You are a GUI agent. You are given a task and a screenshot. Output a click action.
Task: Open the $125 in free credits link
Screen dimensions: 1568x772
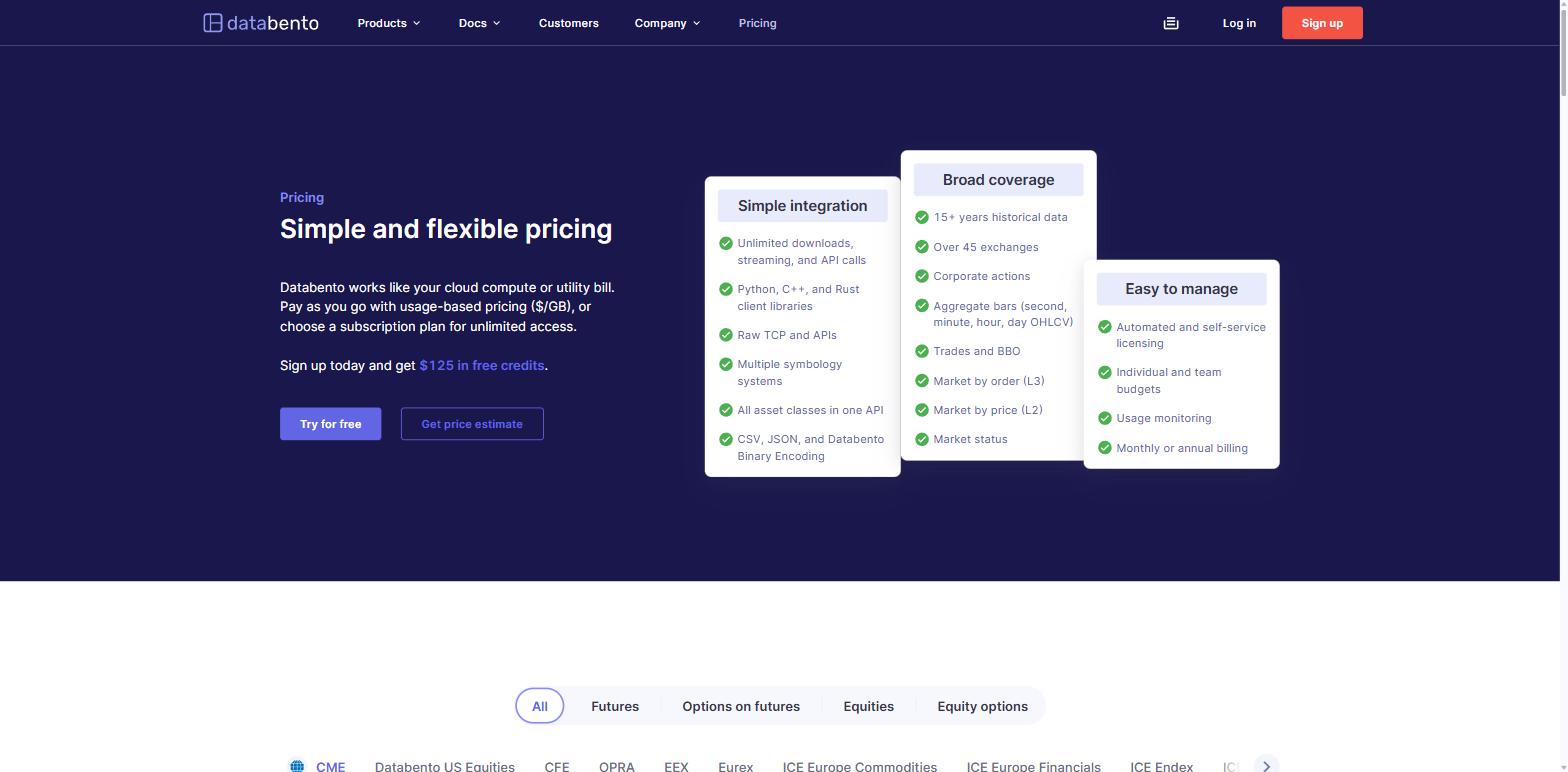point(482,366)
